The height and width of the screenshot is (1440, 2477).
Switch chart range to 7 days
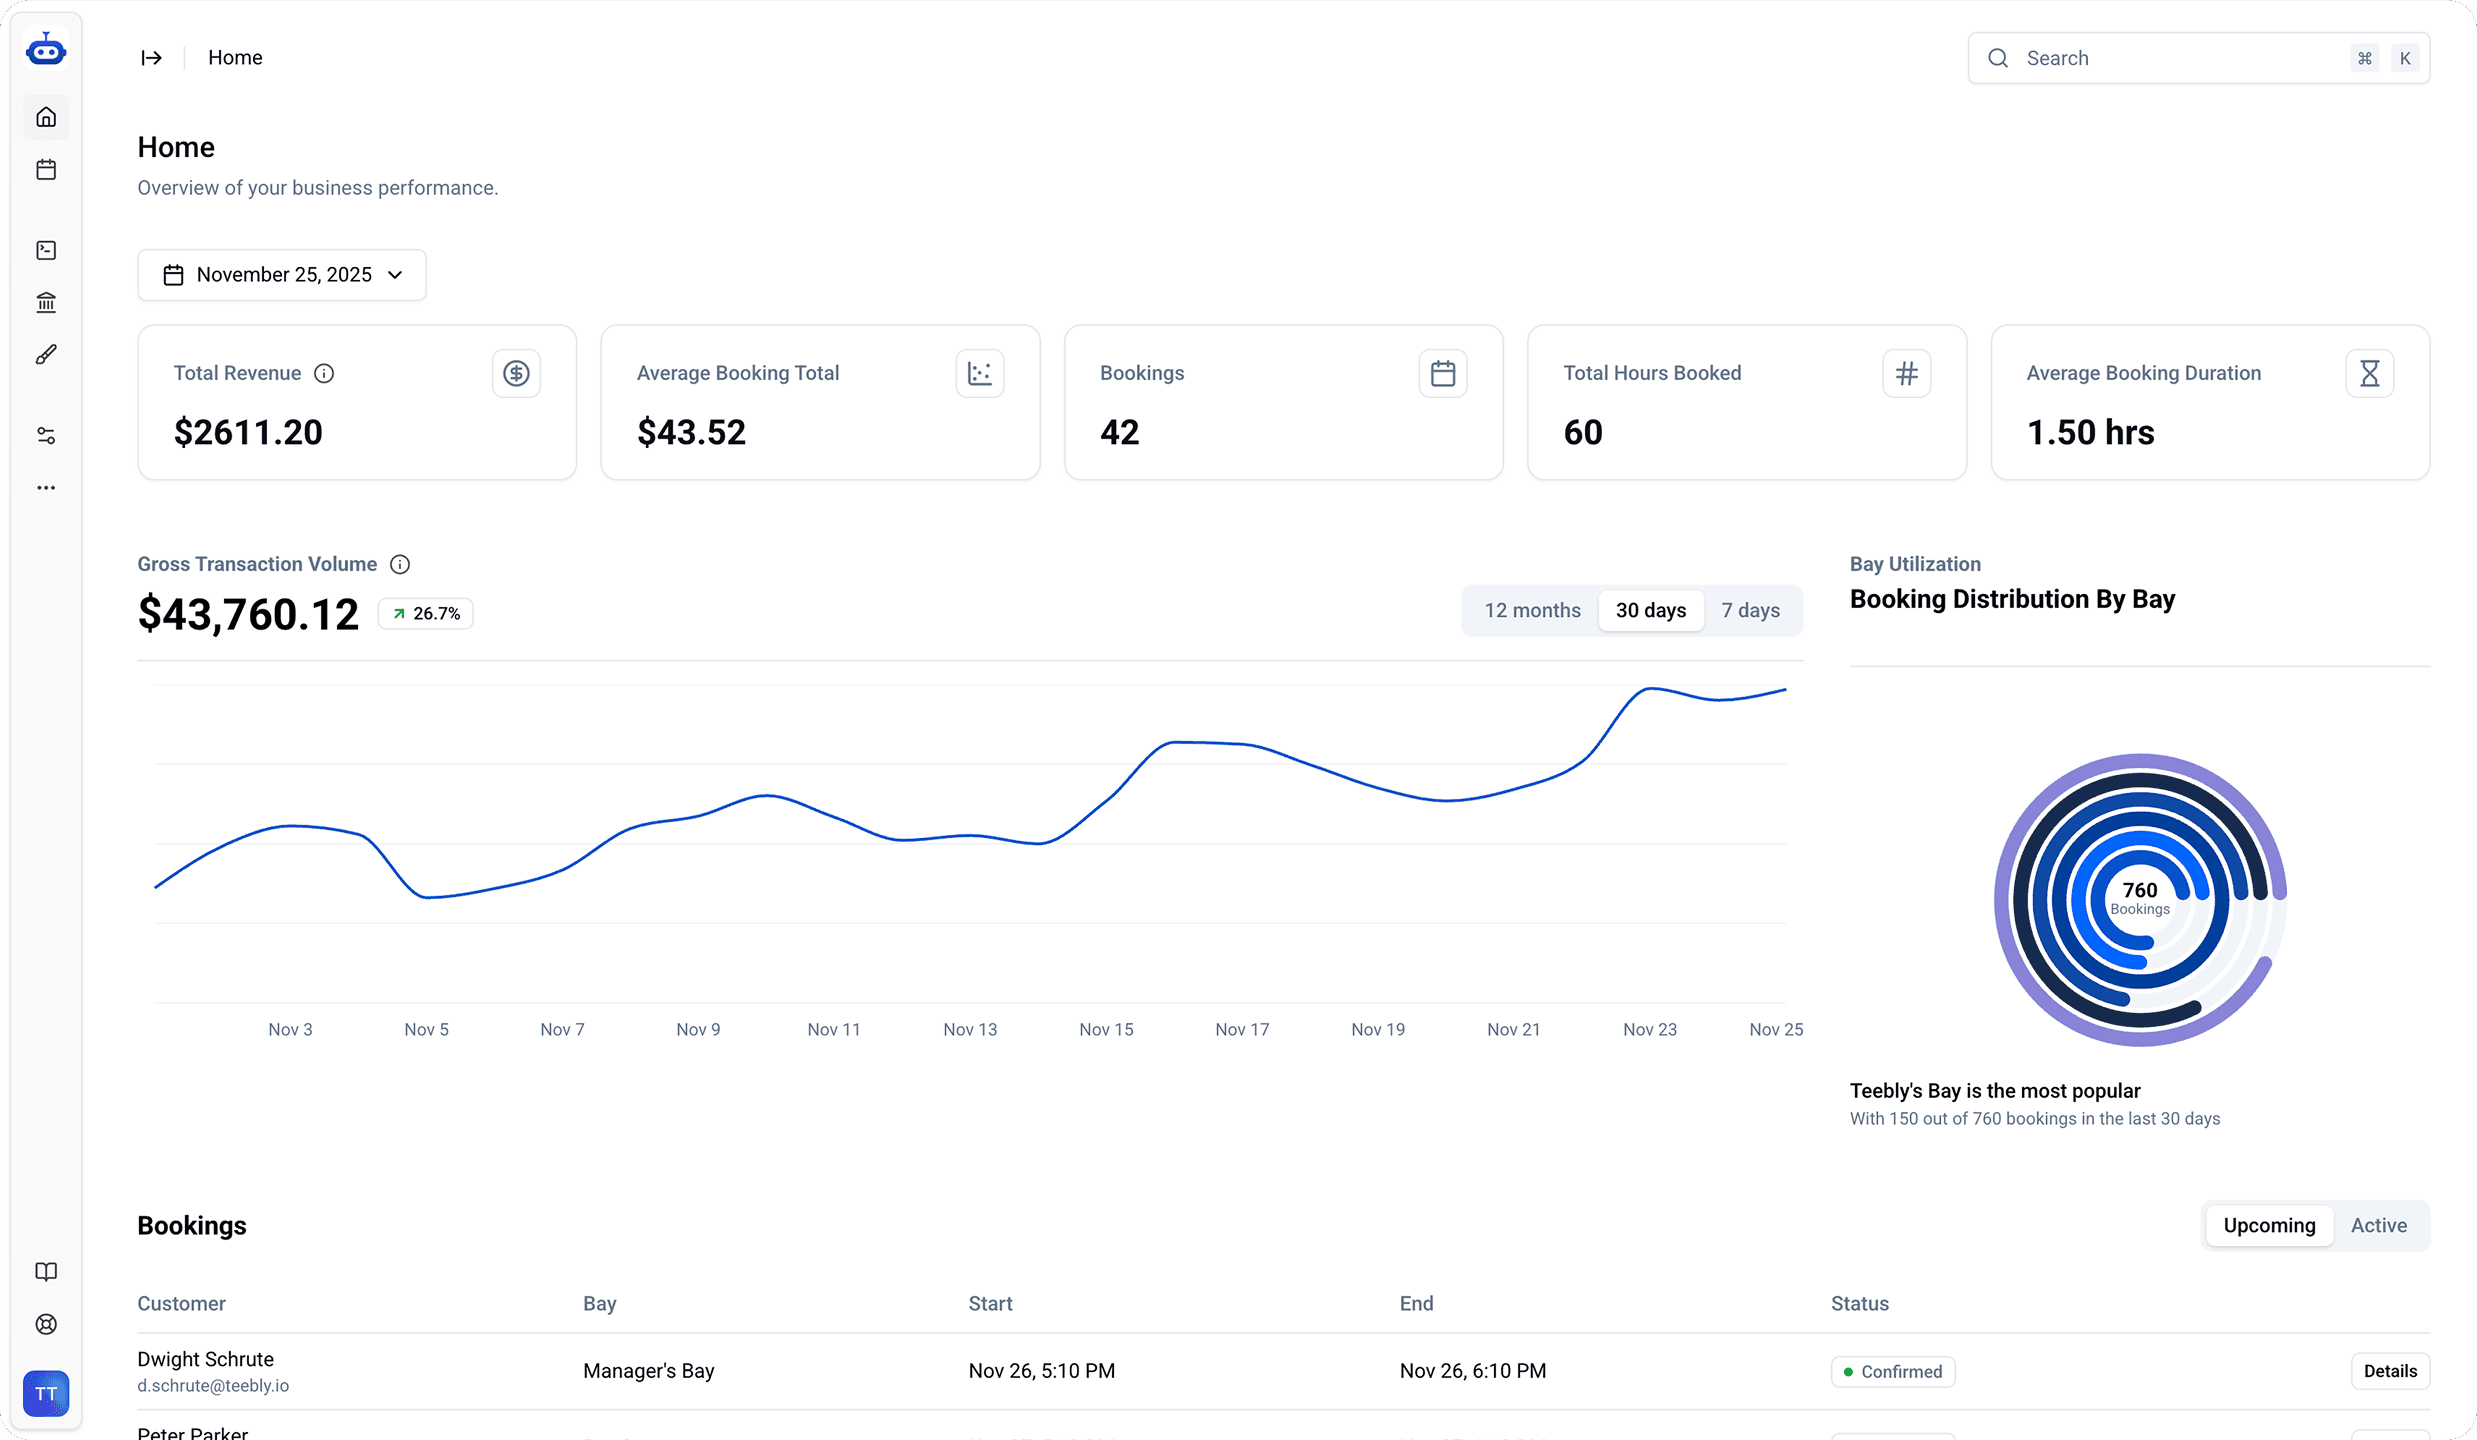click(x=1750, y=610)
